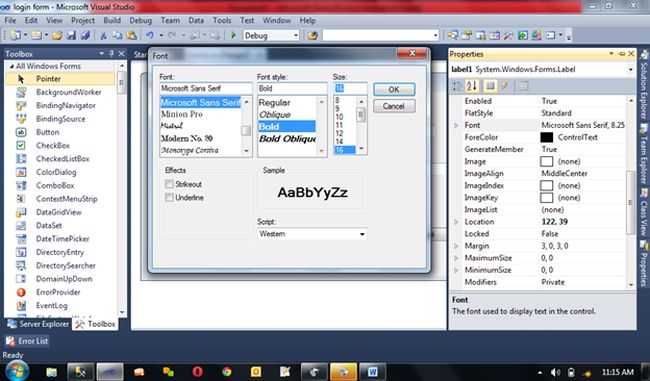The width and height of the screenshot is (650, 381).
Task: Switch Properties grid to Alphabetical sorting
Action: [x=472, y=86]
